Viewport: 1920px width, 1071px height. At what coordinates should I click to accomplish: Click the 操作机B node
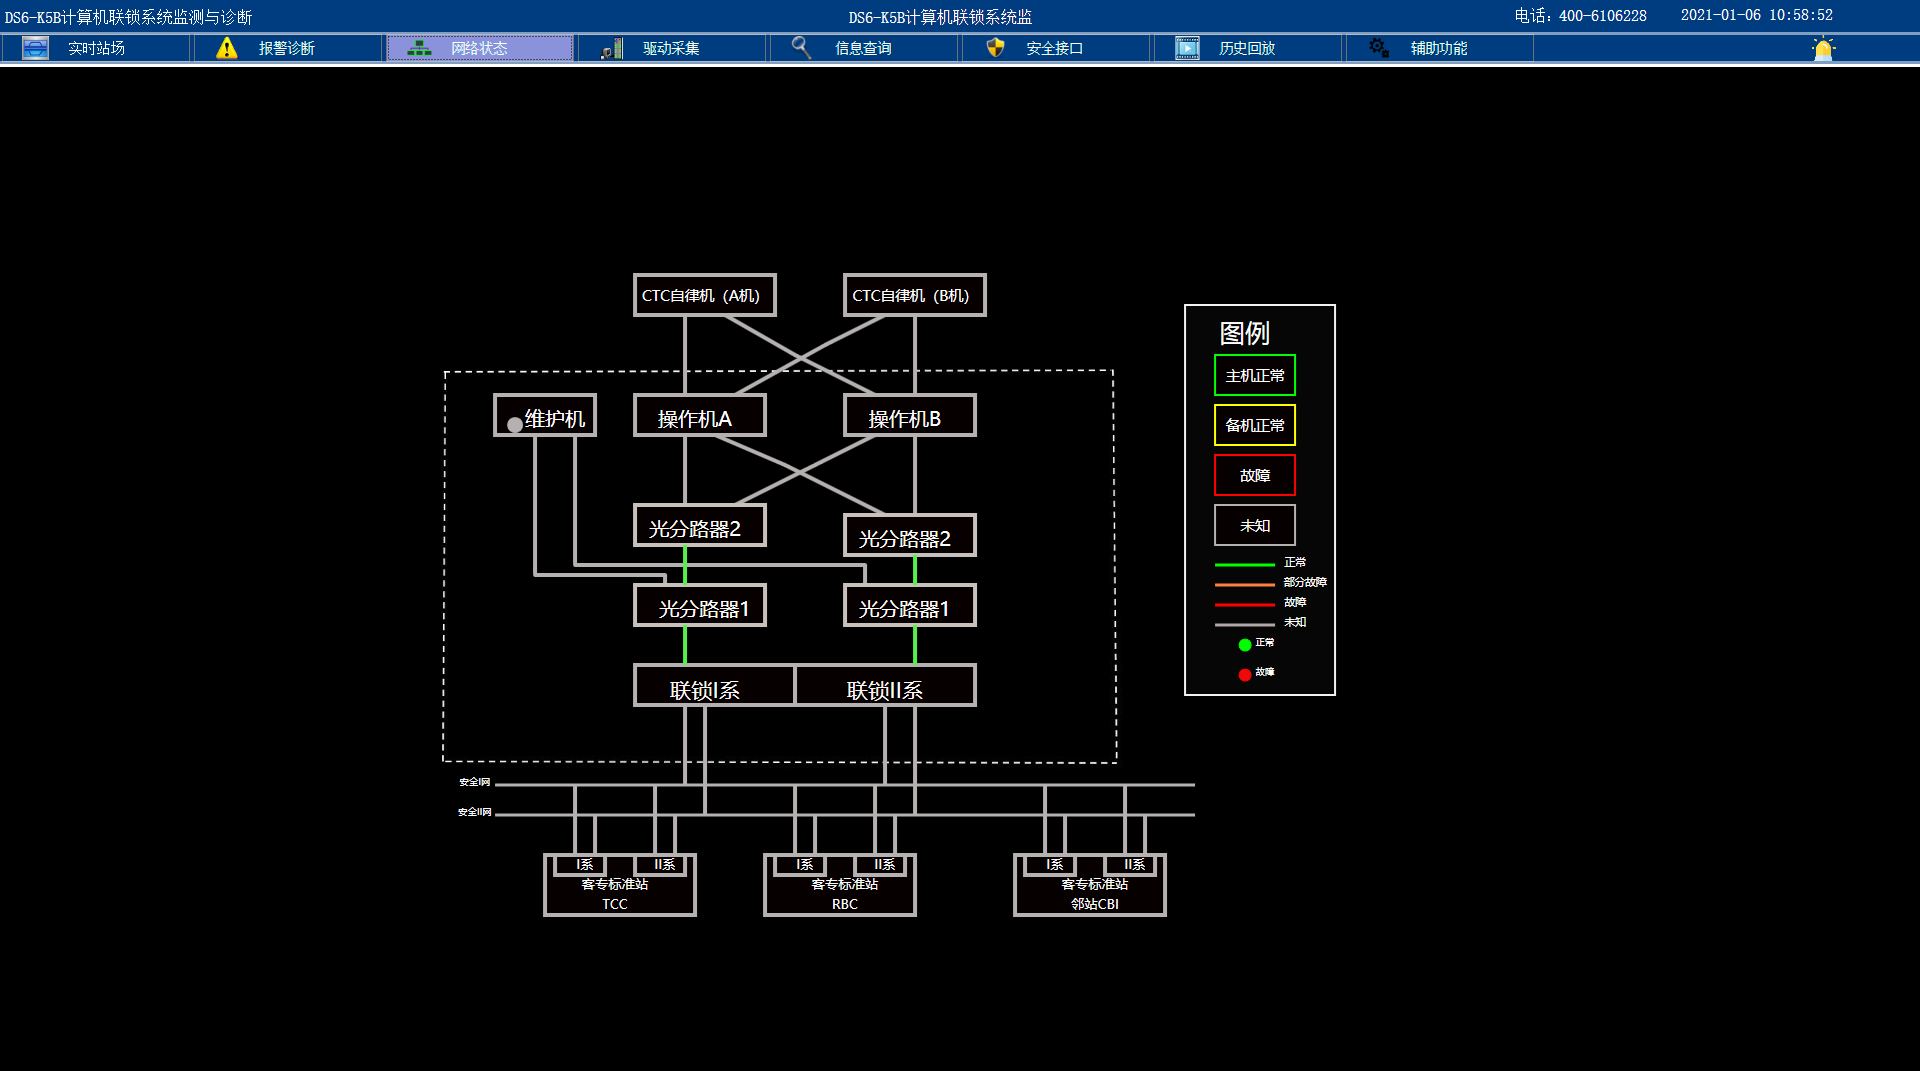click(910, 415)
